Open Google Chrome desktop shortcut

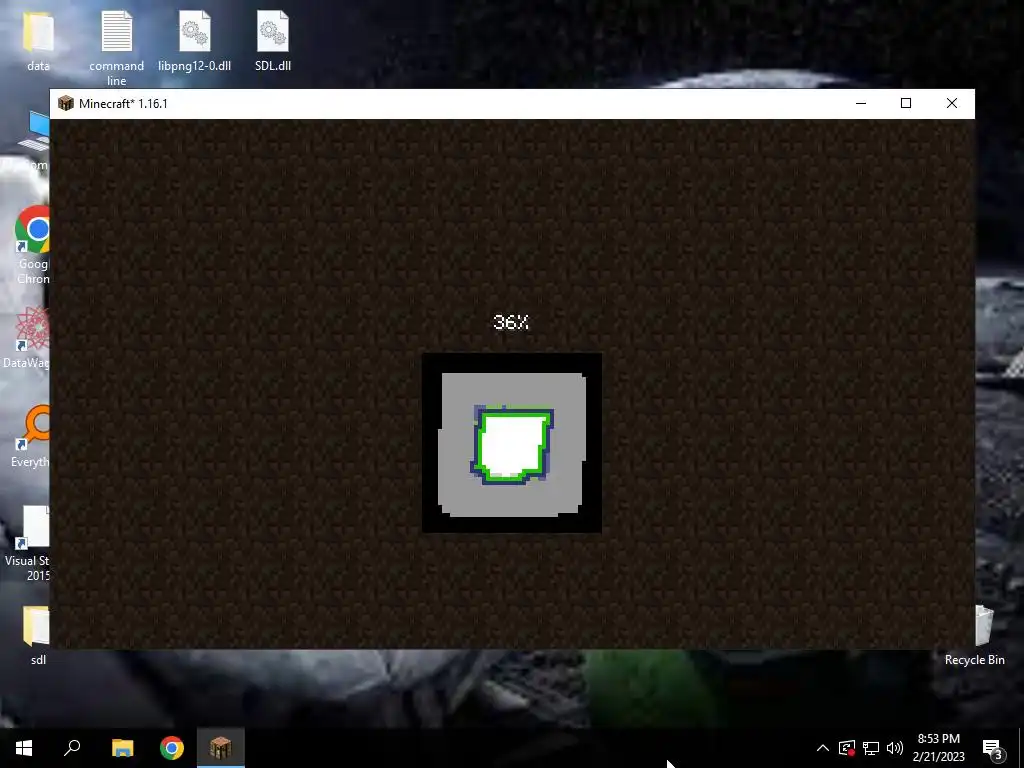[31, 245]
